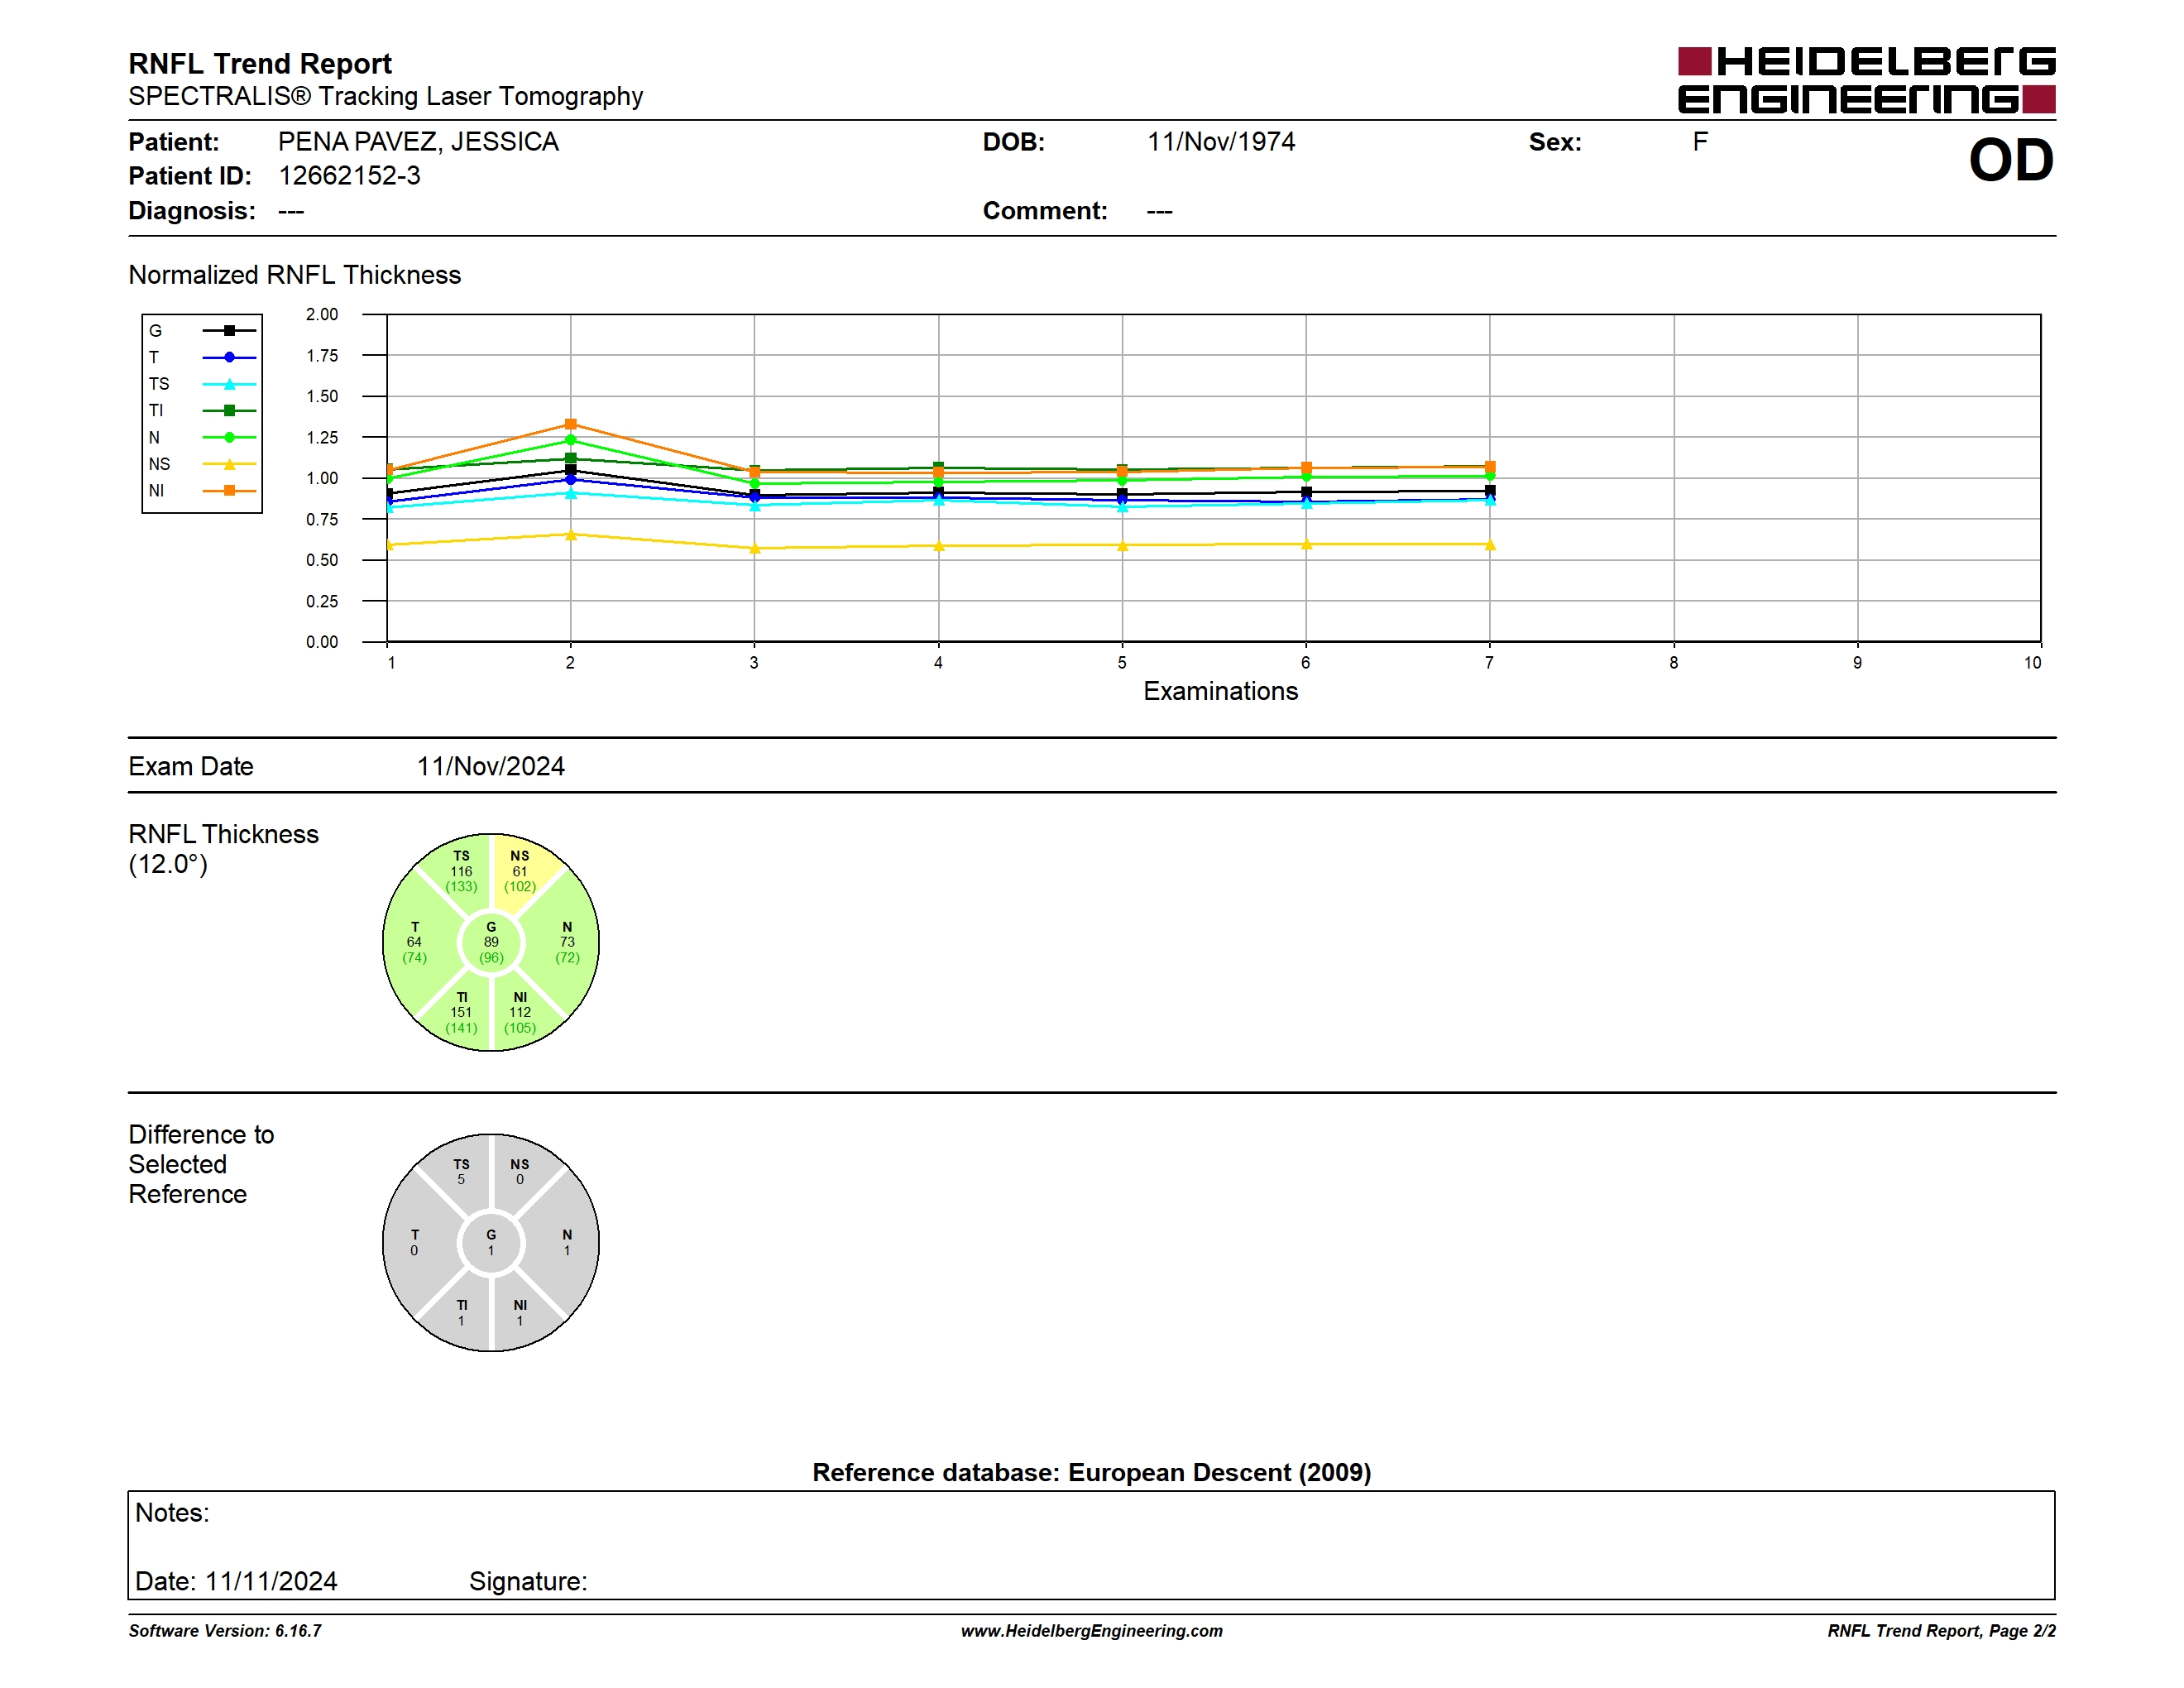
Task: Click the NS yellow data point at examination 7
Action: pos(1490,545)
